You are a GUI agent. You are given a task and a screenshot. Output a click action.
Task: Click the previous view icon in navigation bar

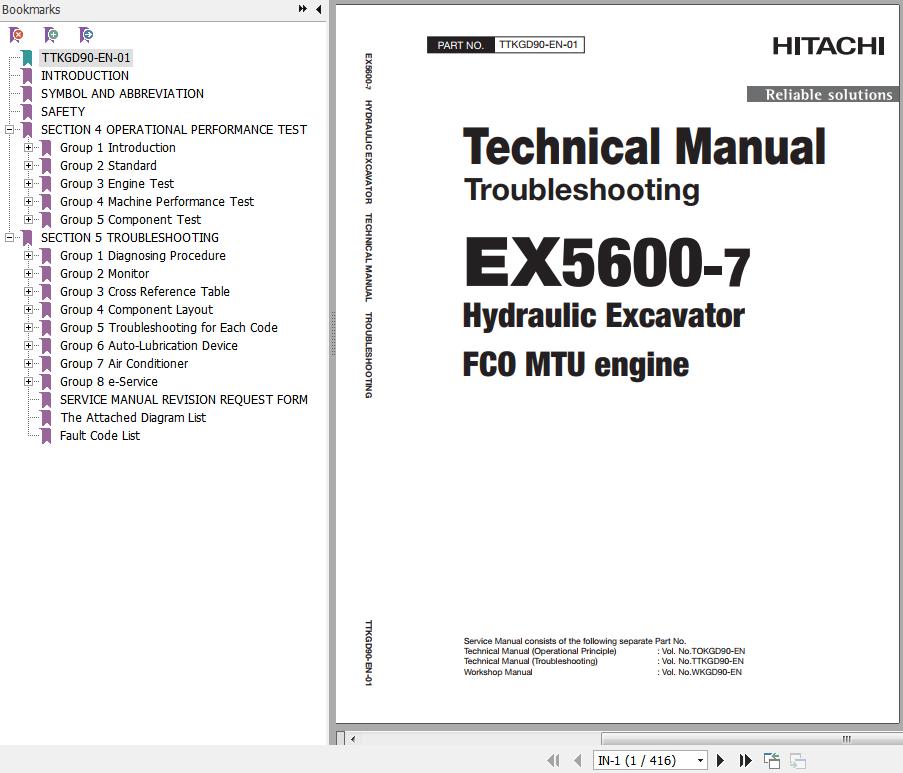click(772, 761)
